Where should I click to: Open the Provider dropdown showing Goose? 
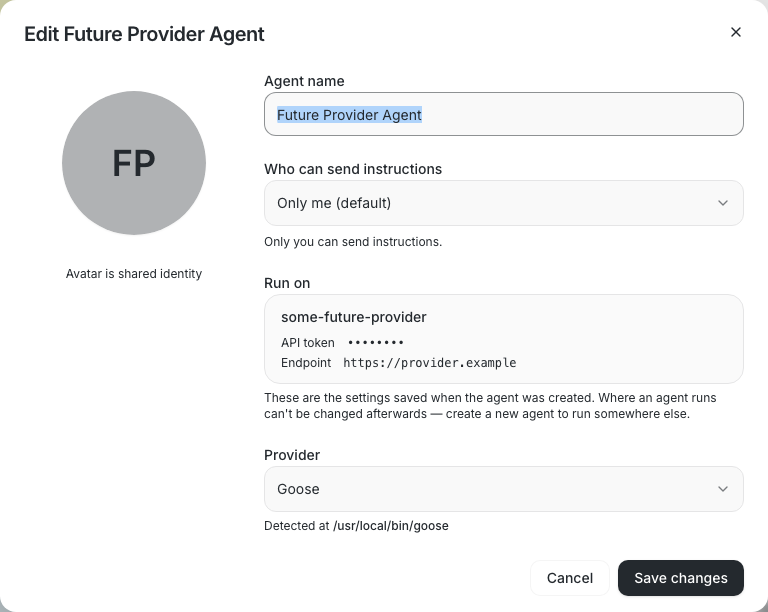click(x=504, y=489)
